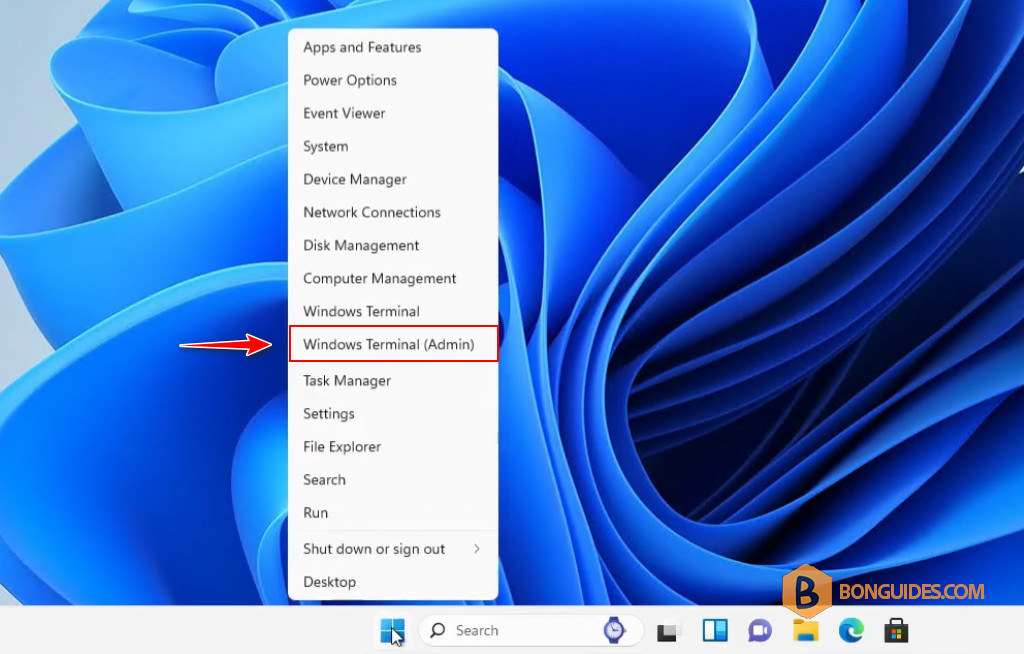This screenshot has height=654, width=1024.
Task: Open the Widgets taskbar icon
Action: (x=715, y=630)
